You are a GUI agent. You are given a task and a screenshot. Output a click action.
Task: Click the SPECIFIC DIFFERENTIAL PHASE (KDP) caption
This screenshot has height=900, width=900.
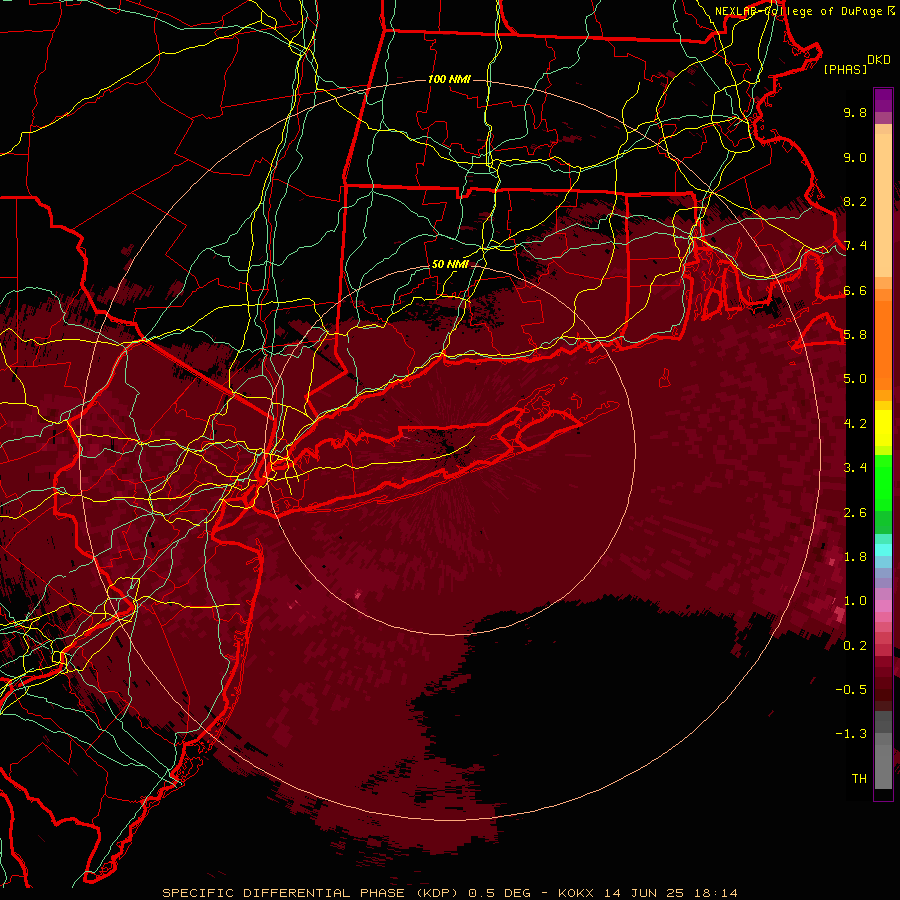pos(310,893)
